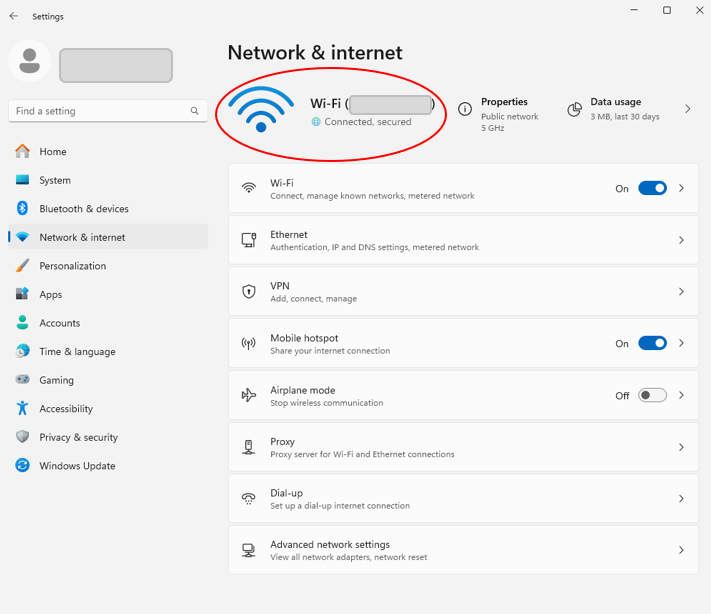Click the Properties info icon
Image resolution: width=711 pixels, height=614 pixels.
point(465,109)
